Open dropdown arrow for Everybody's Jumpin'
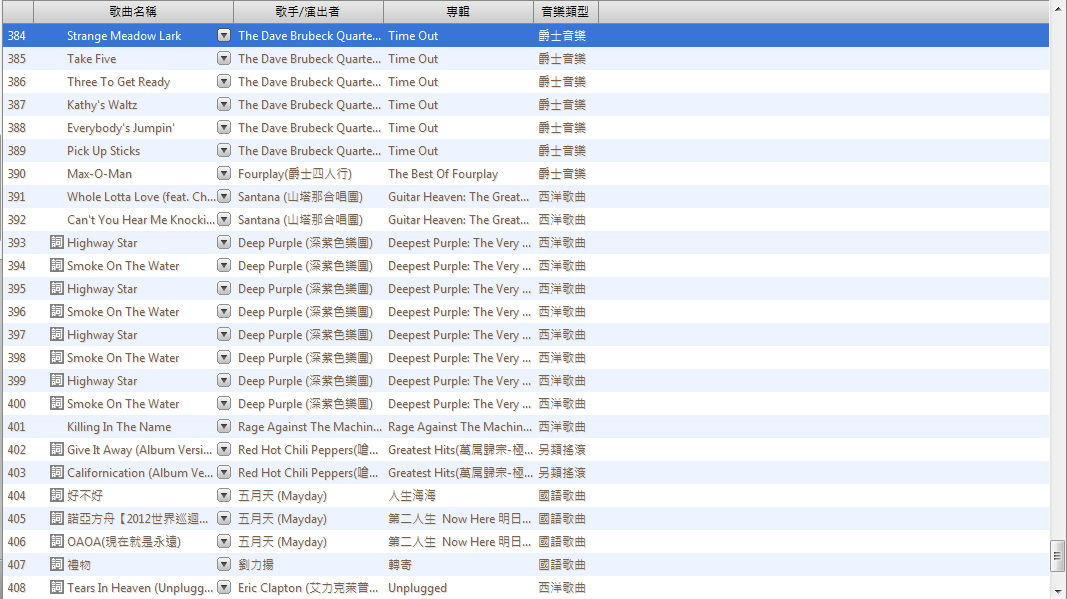The image size is (1067, 599). click(x=224, y=127)
